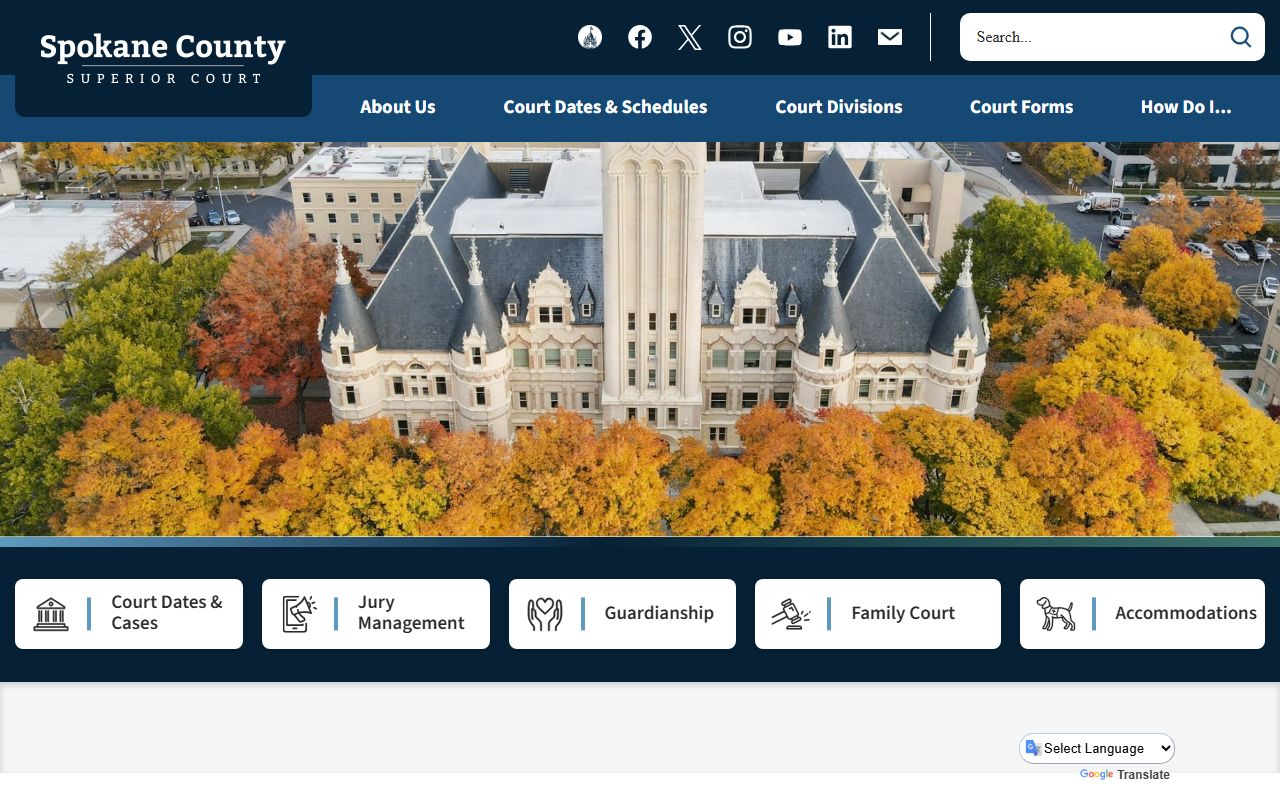This screenshot has width=1280, height=800.
Task: Click the Google Translate link
Action: coord(1125,775)
